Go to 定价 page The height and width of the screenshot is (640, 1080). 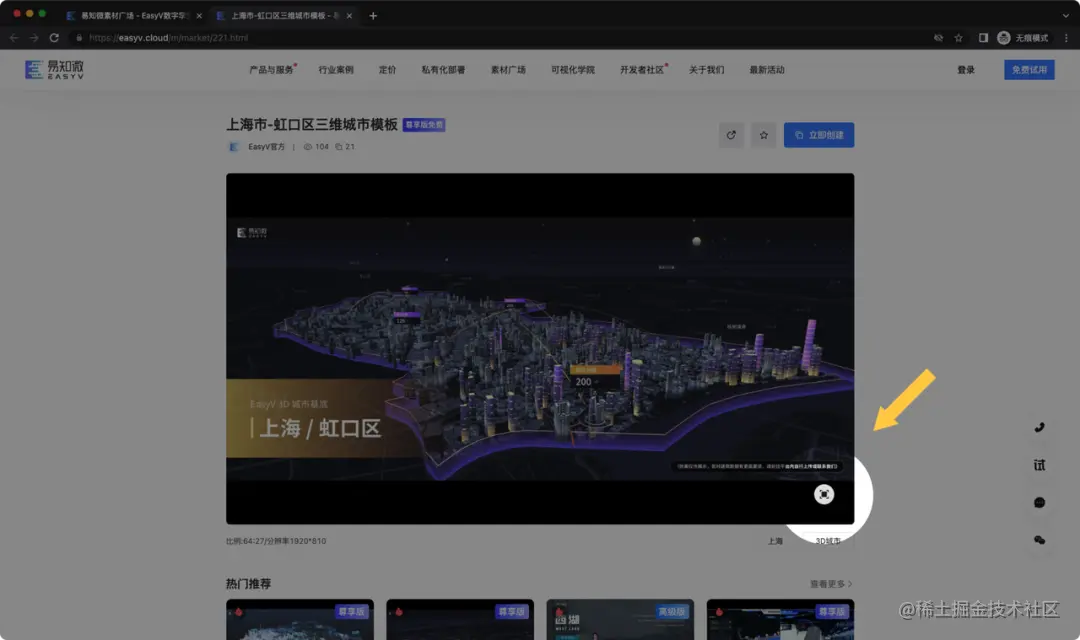point(387,70)
